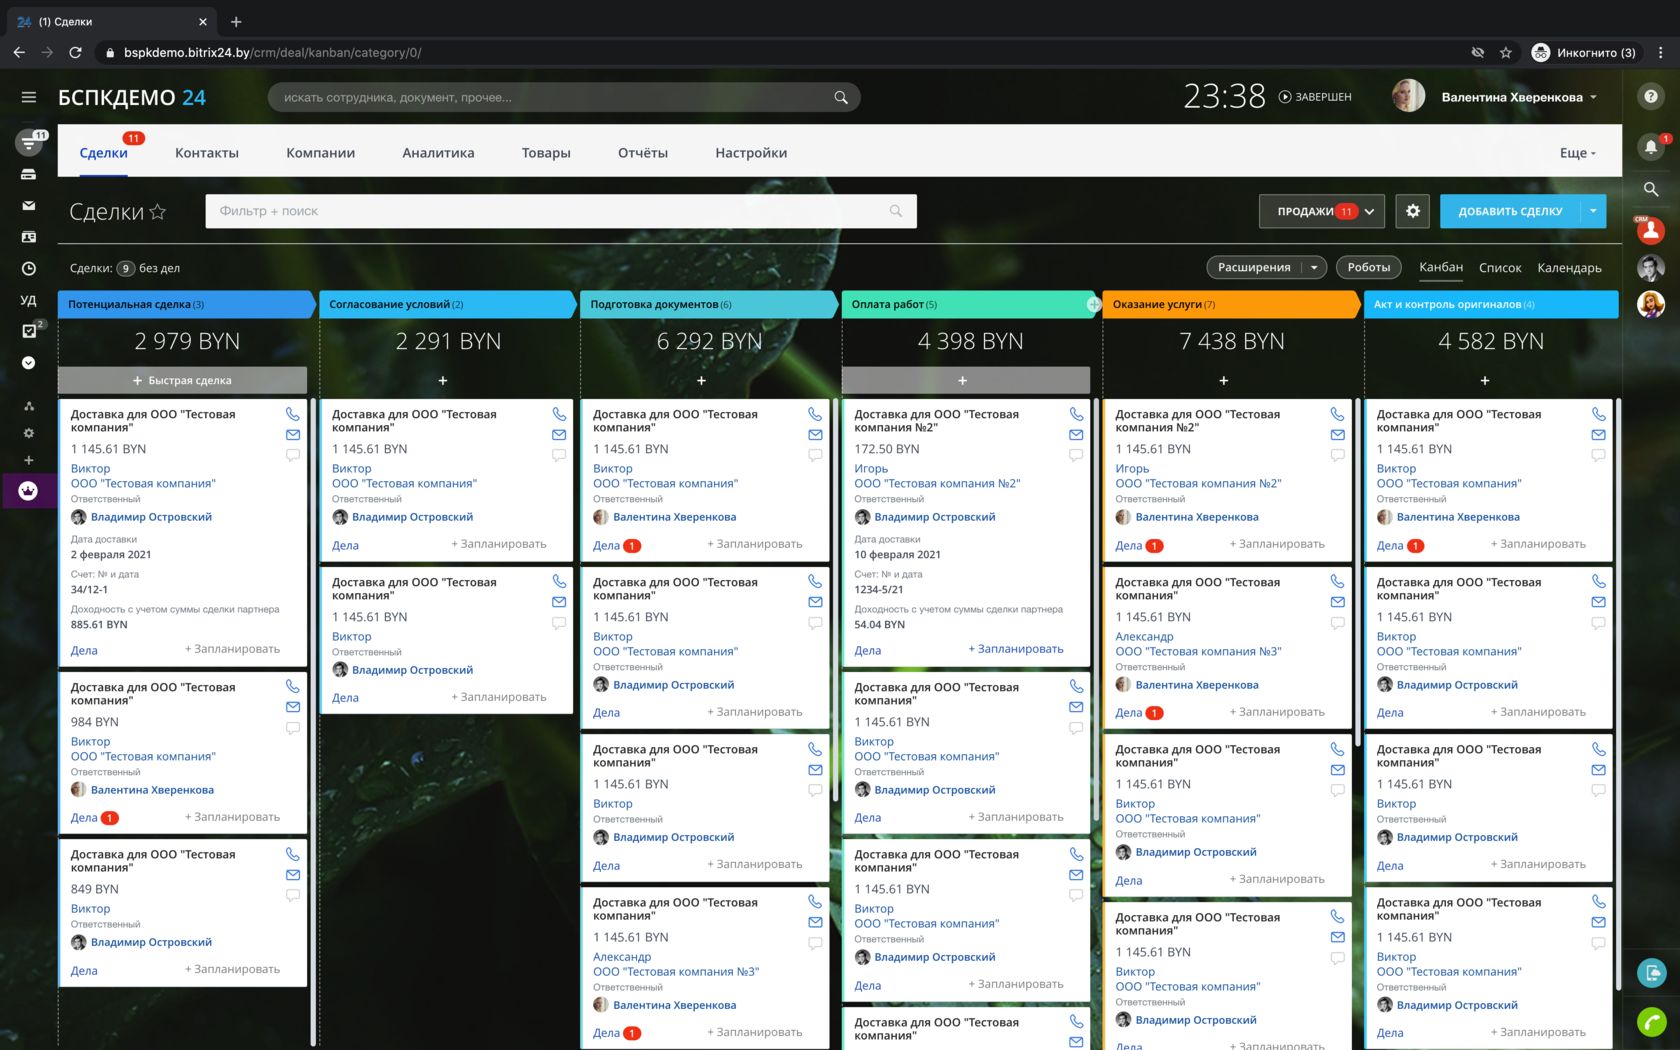Click the user avatar photo in the header

(1408, 96)
